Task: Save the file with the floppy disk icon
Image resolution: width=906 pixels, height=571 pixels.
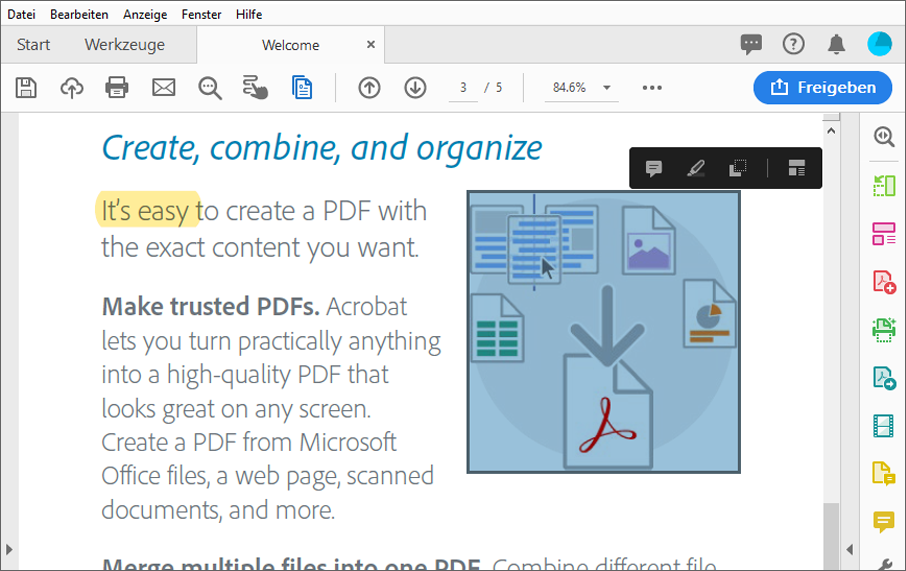Action: [26, 88]
